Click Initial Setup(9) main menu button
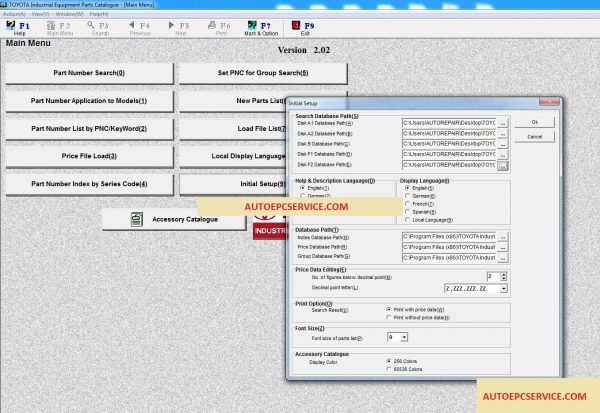The width and height of the screenshot is (600, 413). pos(233,184)
